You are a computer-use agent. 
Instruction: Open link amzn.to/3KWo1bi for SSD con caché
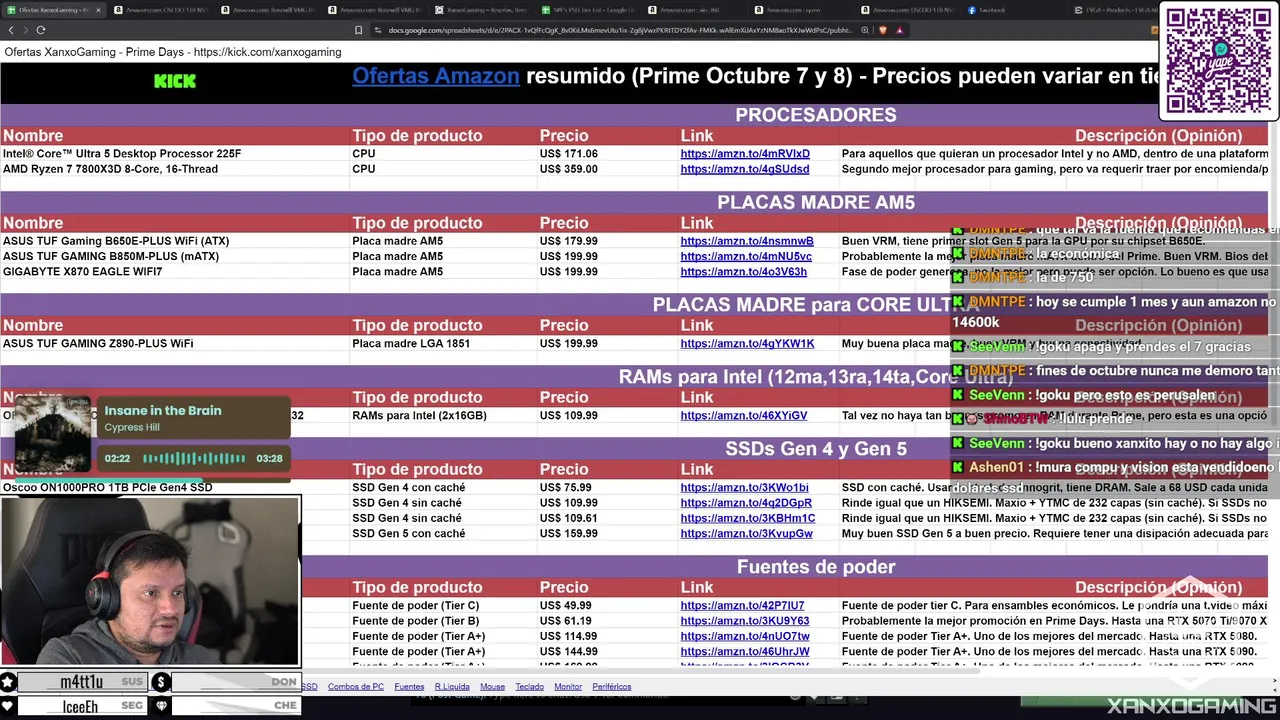tap(745, 487)
